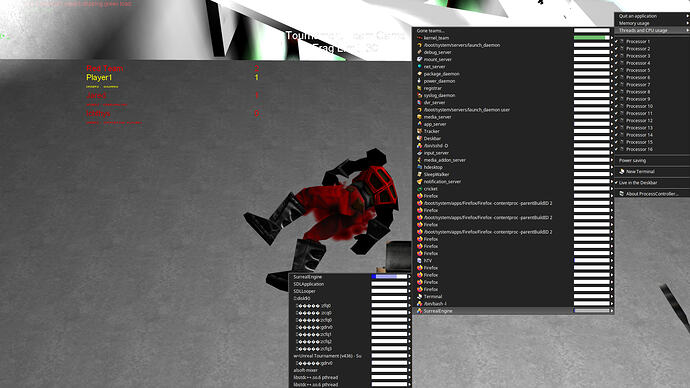Click the About ProcessController icon
Viewport: 690px width, 388px height.
coord(622,194)
